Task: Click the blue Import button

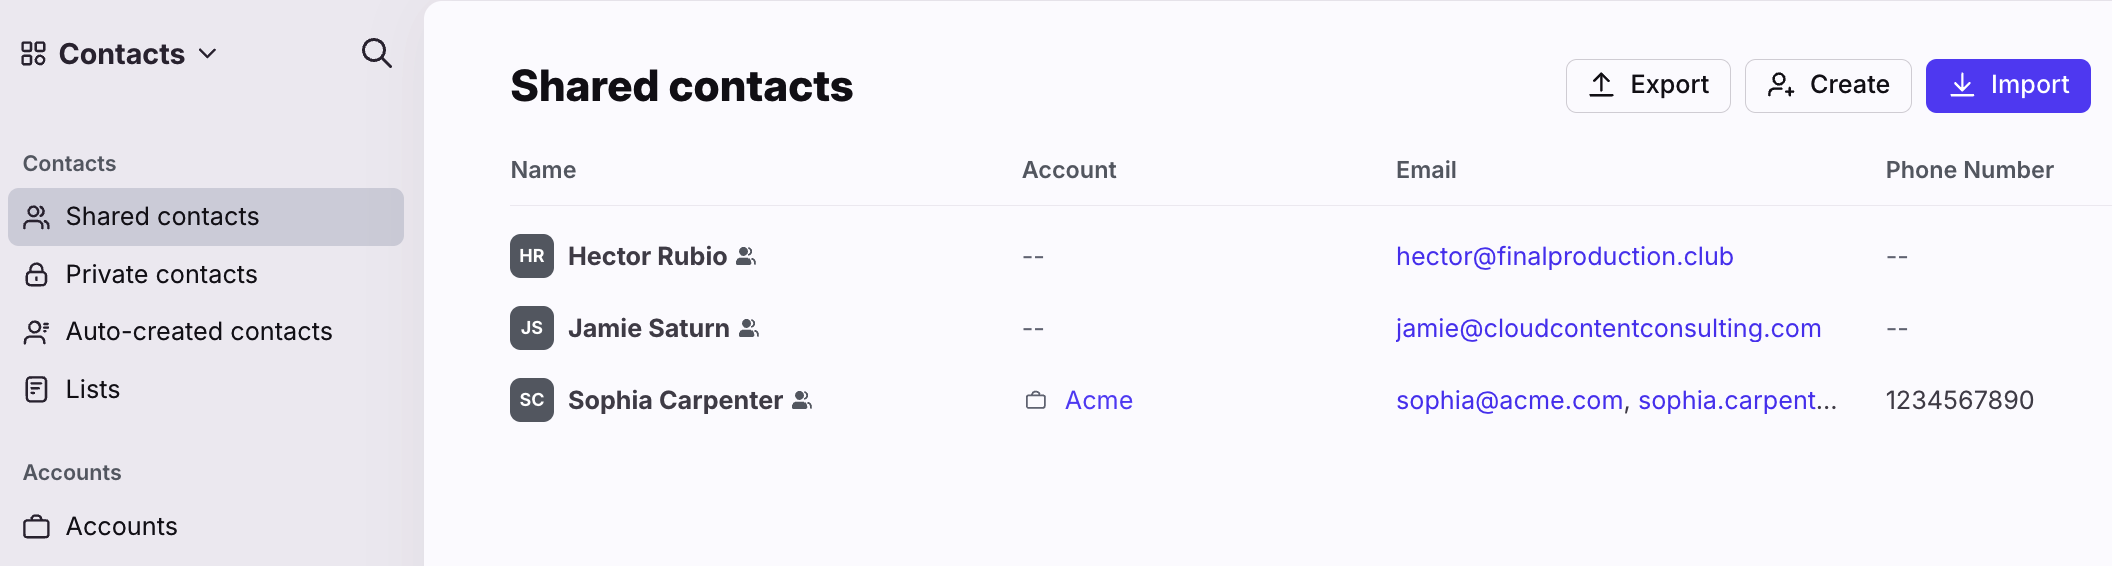Action: (2008, 85)
